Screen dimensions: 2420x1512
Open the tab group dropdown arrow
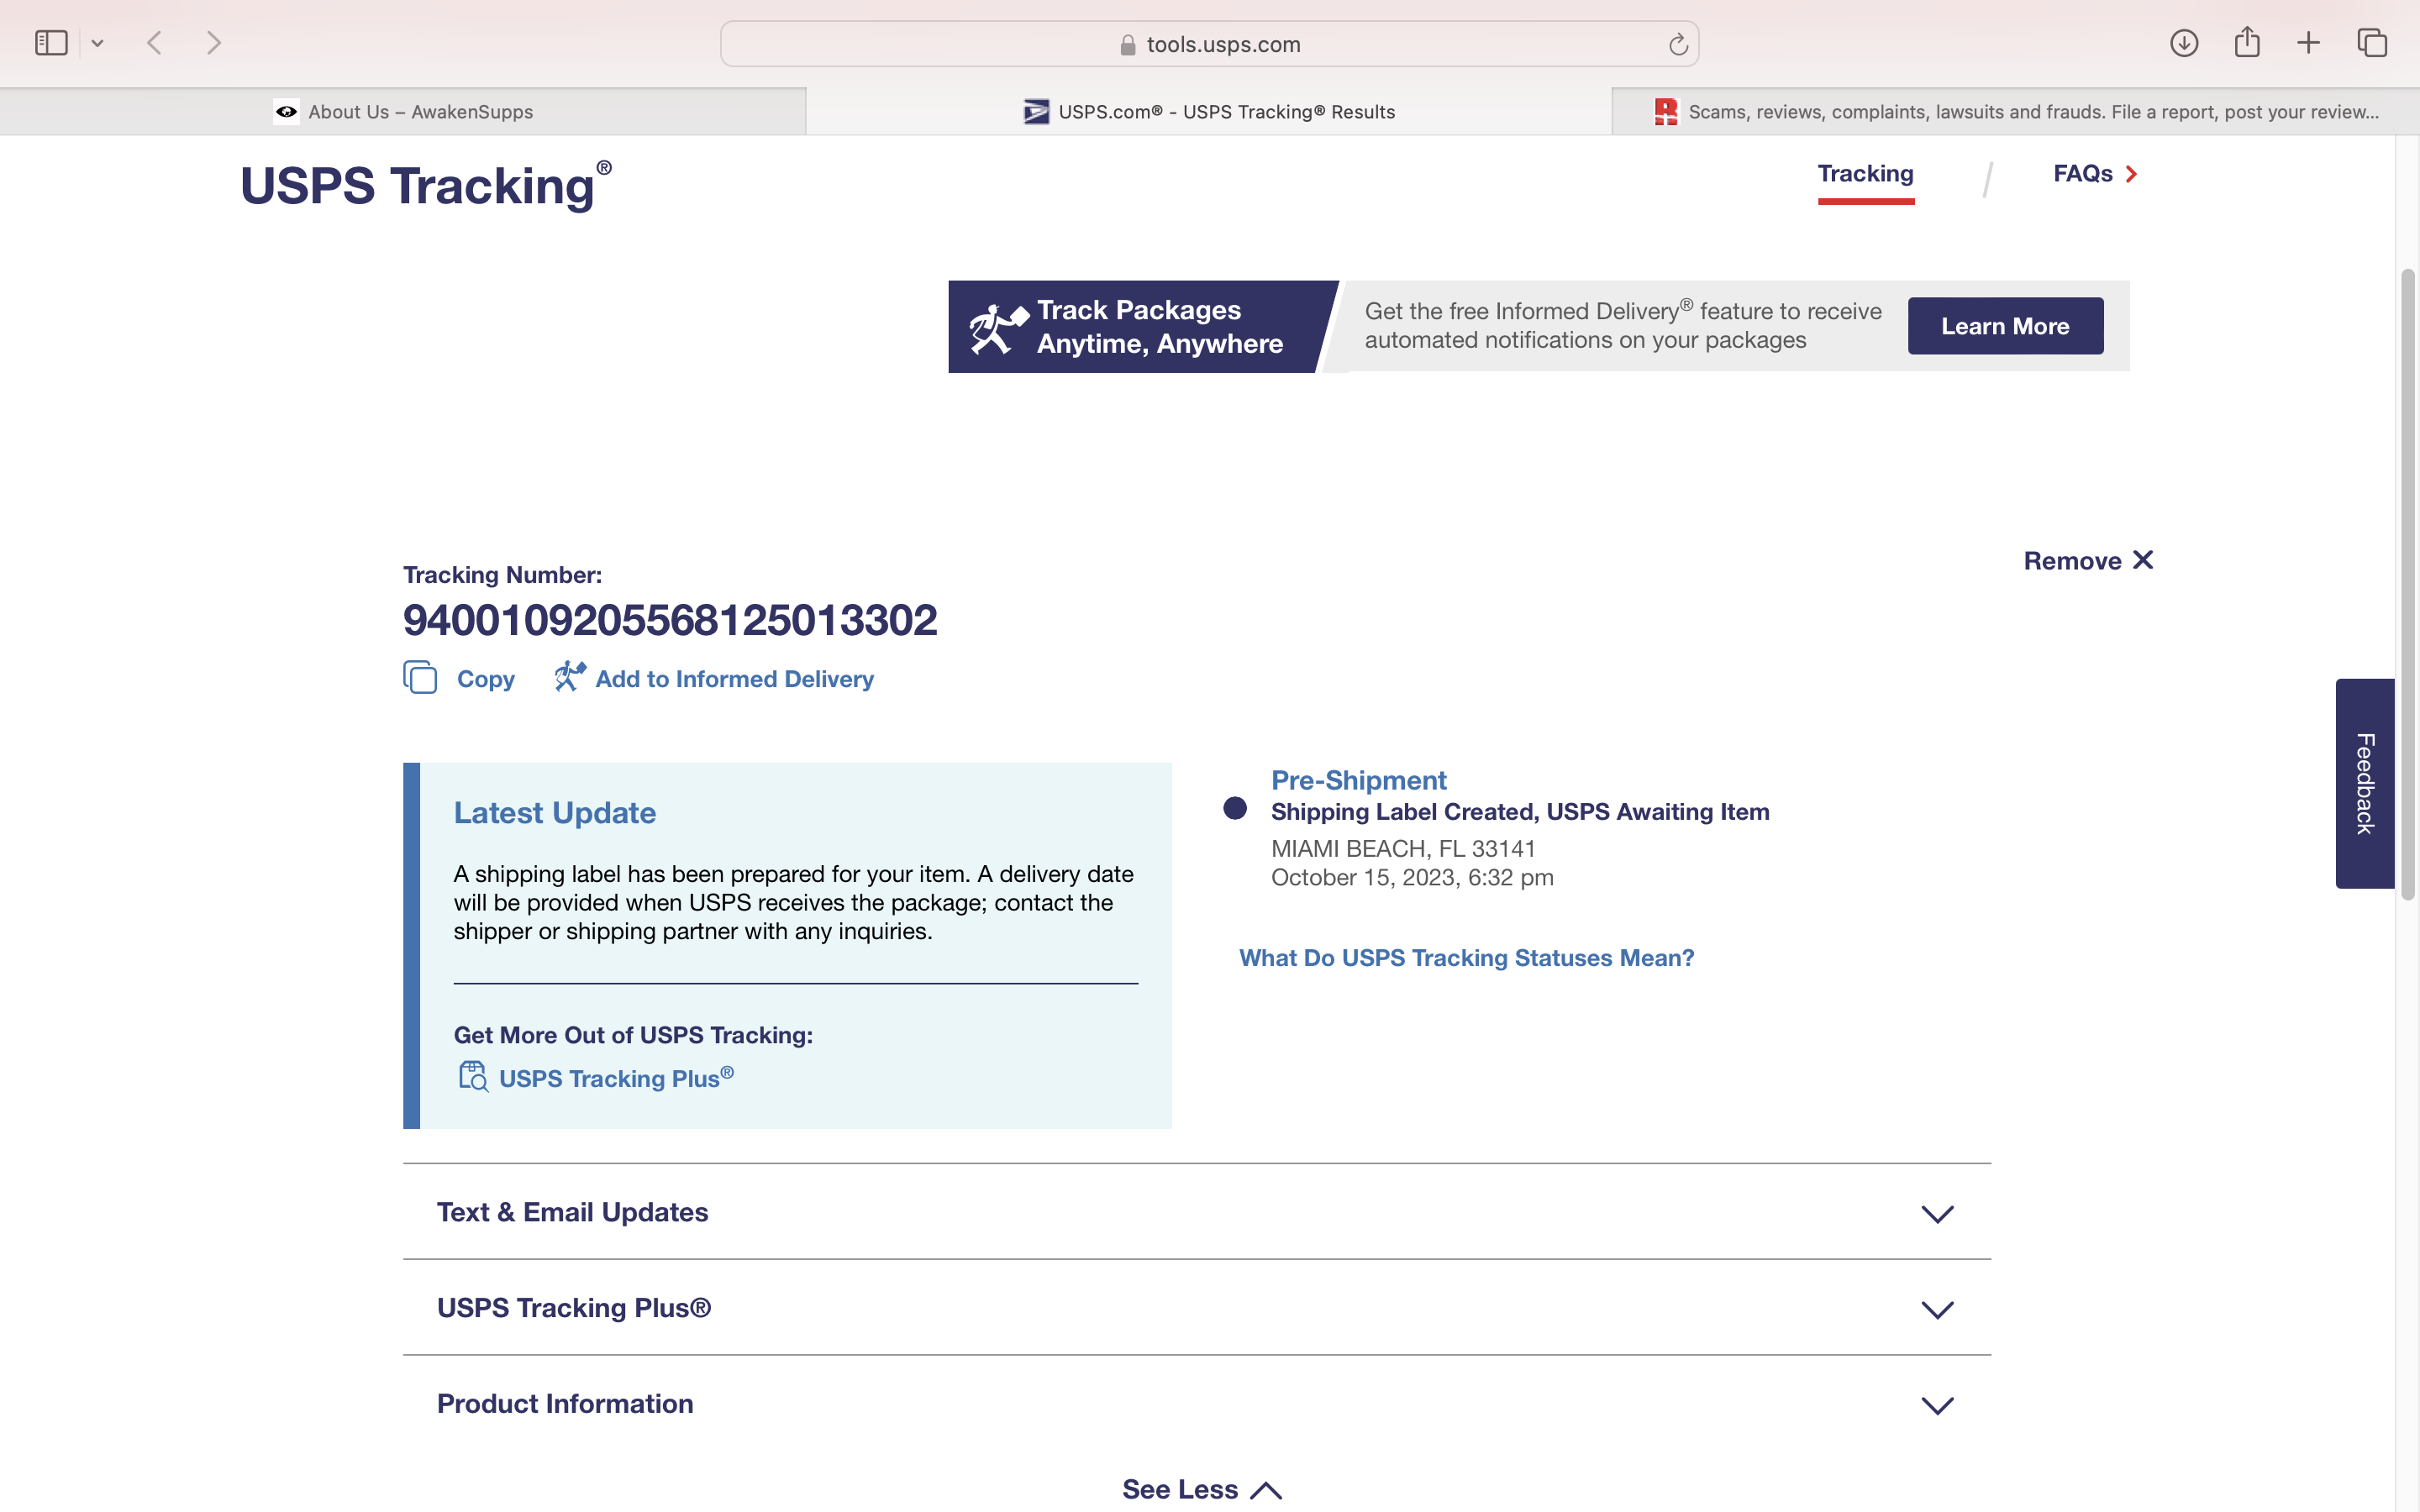click(97, 43)
